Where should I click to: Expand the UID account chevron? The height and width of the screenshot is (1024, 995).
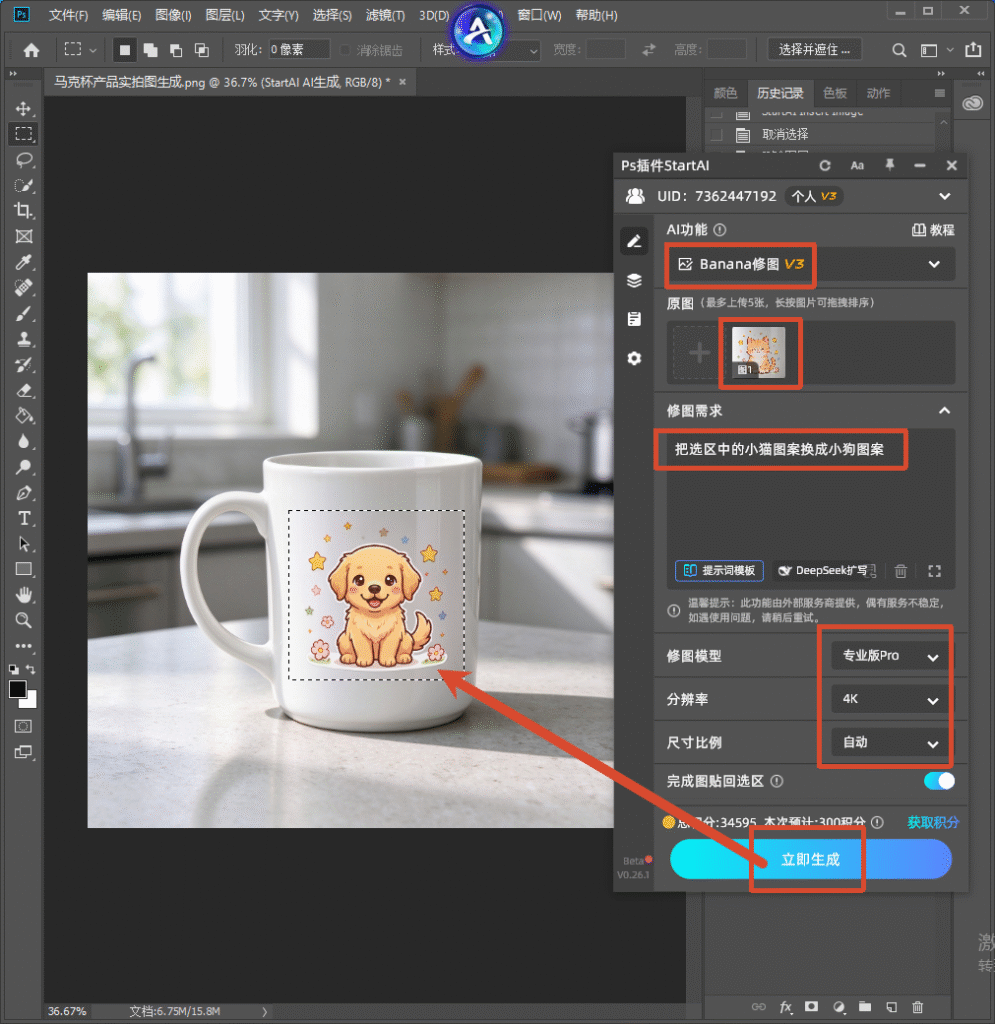(944, 197)
